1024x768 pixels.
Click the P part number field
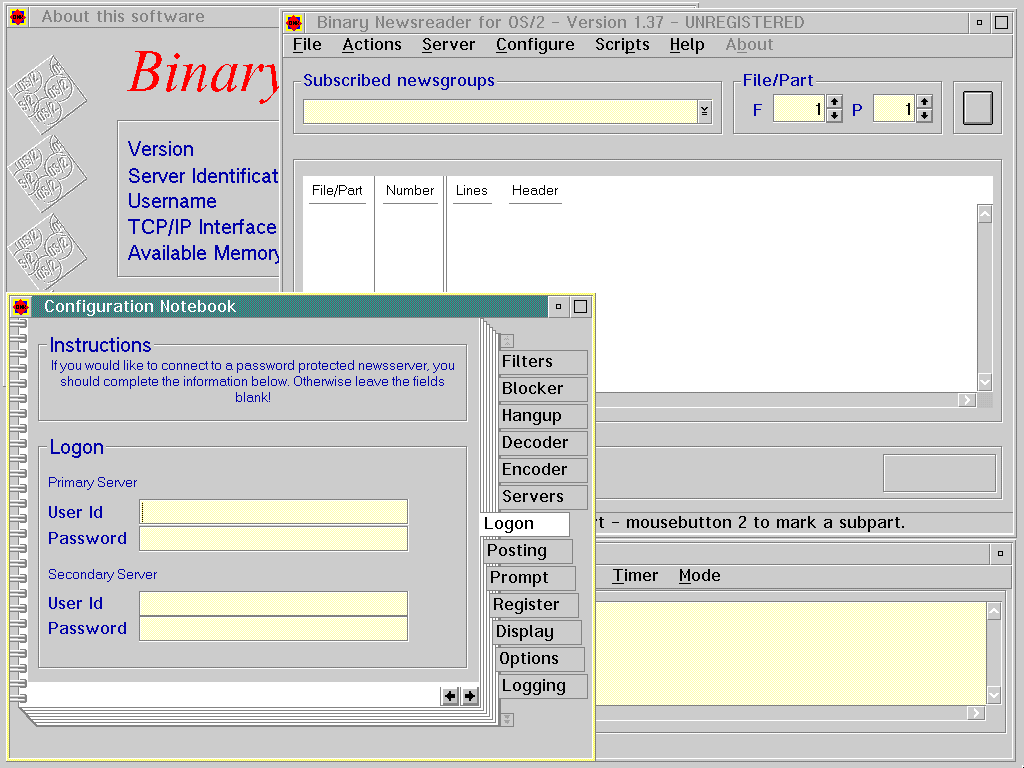coord(894,109)
